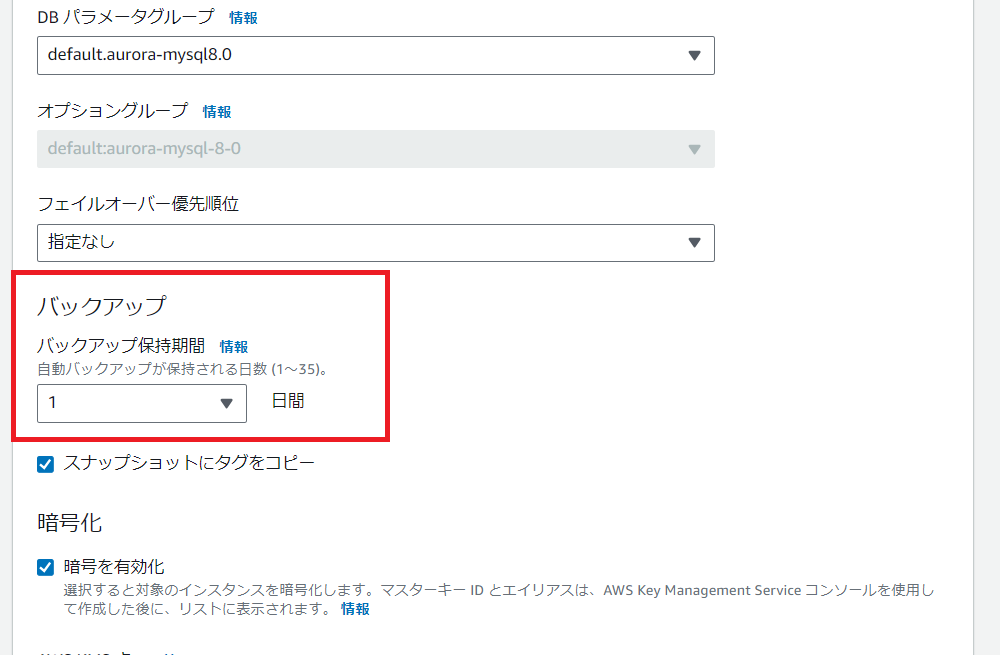Click the 自動バックアップが保持される日数 (1～35) hint text
1000x655 pixels.
coord(182,369)
